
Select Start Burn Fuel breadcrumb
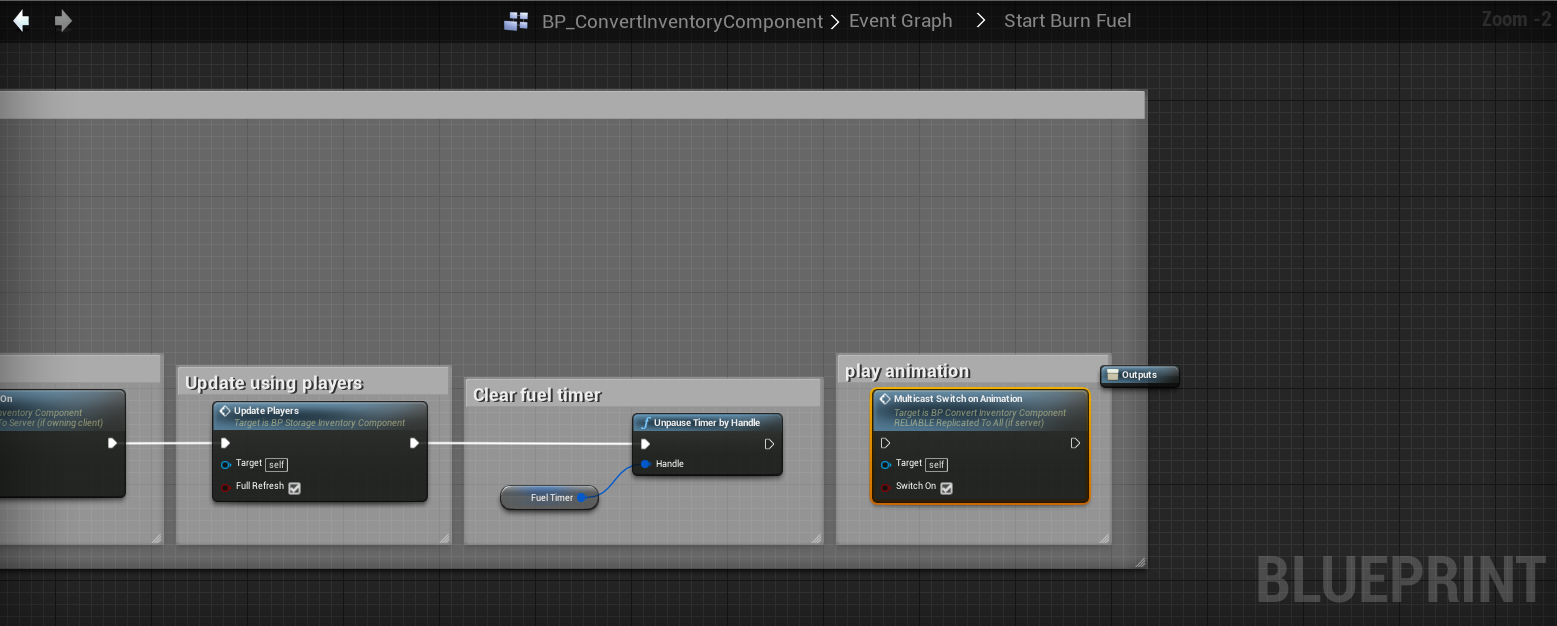[x=1067, y=21]
